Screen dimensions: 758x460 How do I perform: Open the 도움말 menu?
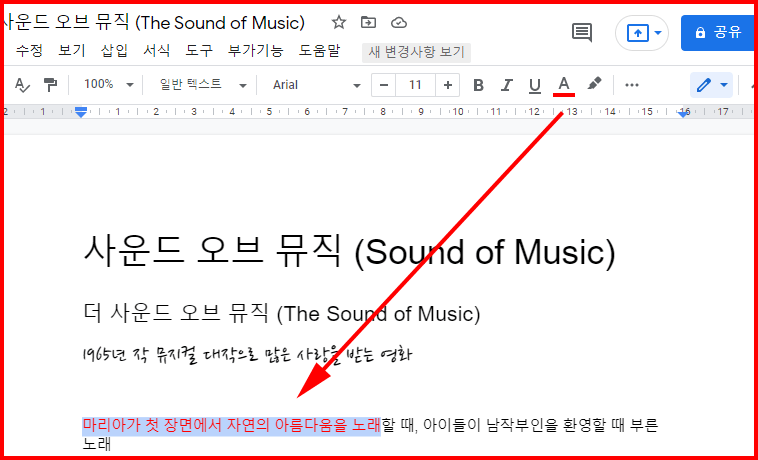(x=319, y=50)
